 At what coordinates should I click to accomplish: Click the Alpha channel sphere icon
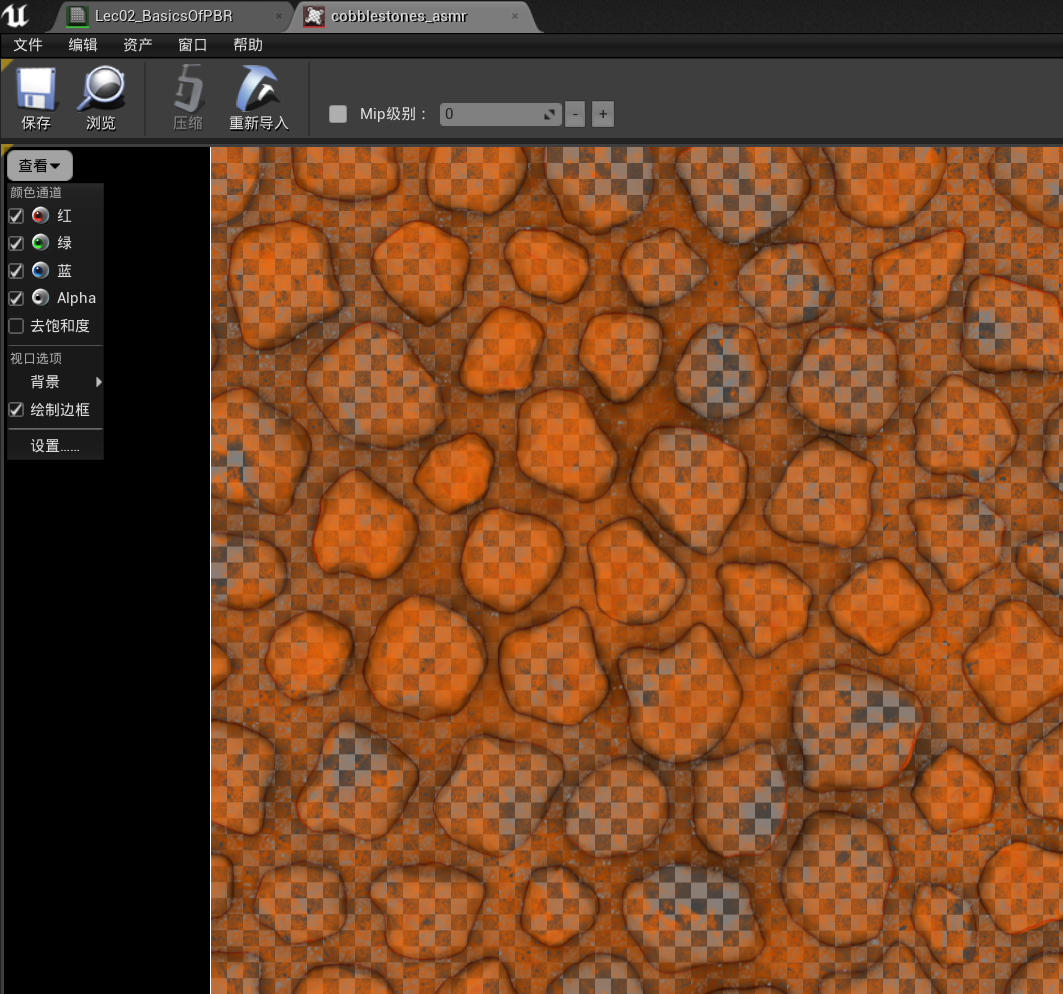pos(41,298)
